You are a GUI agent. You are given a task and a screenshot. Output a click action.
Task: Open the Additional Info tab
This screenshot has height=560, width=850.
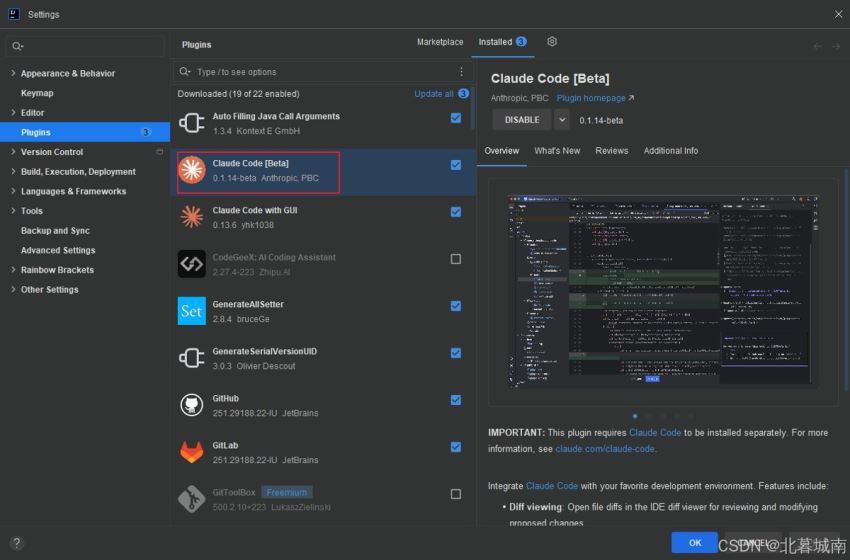pos(671,151)
